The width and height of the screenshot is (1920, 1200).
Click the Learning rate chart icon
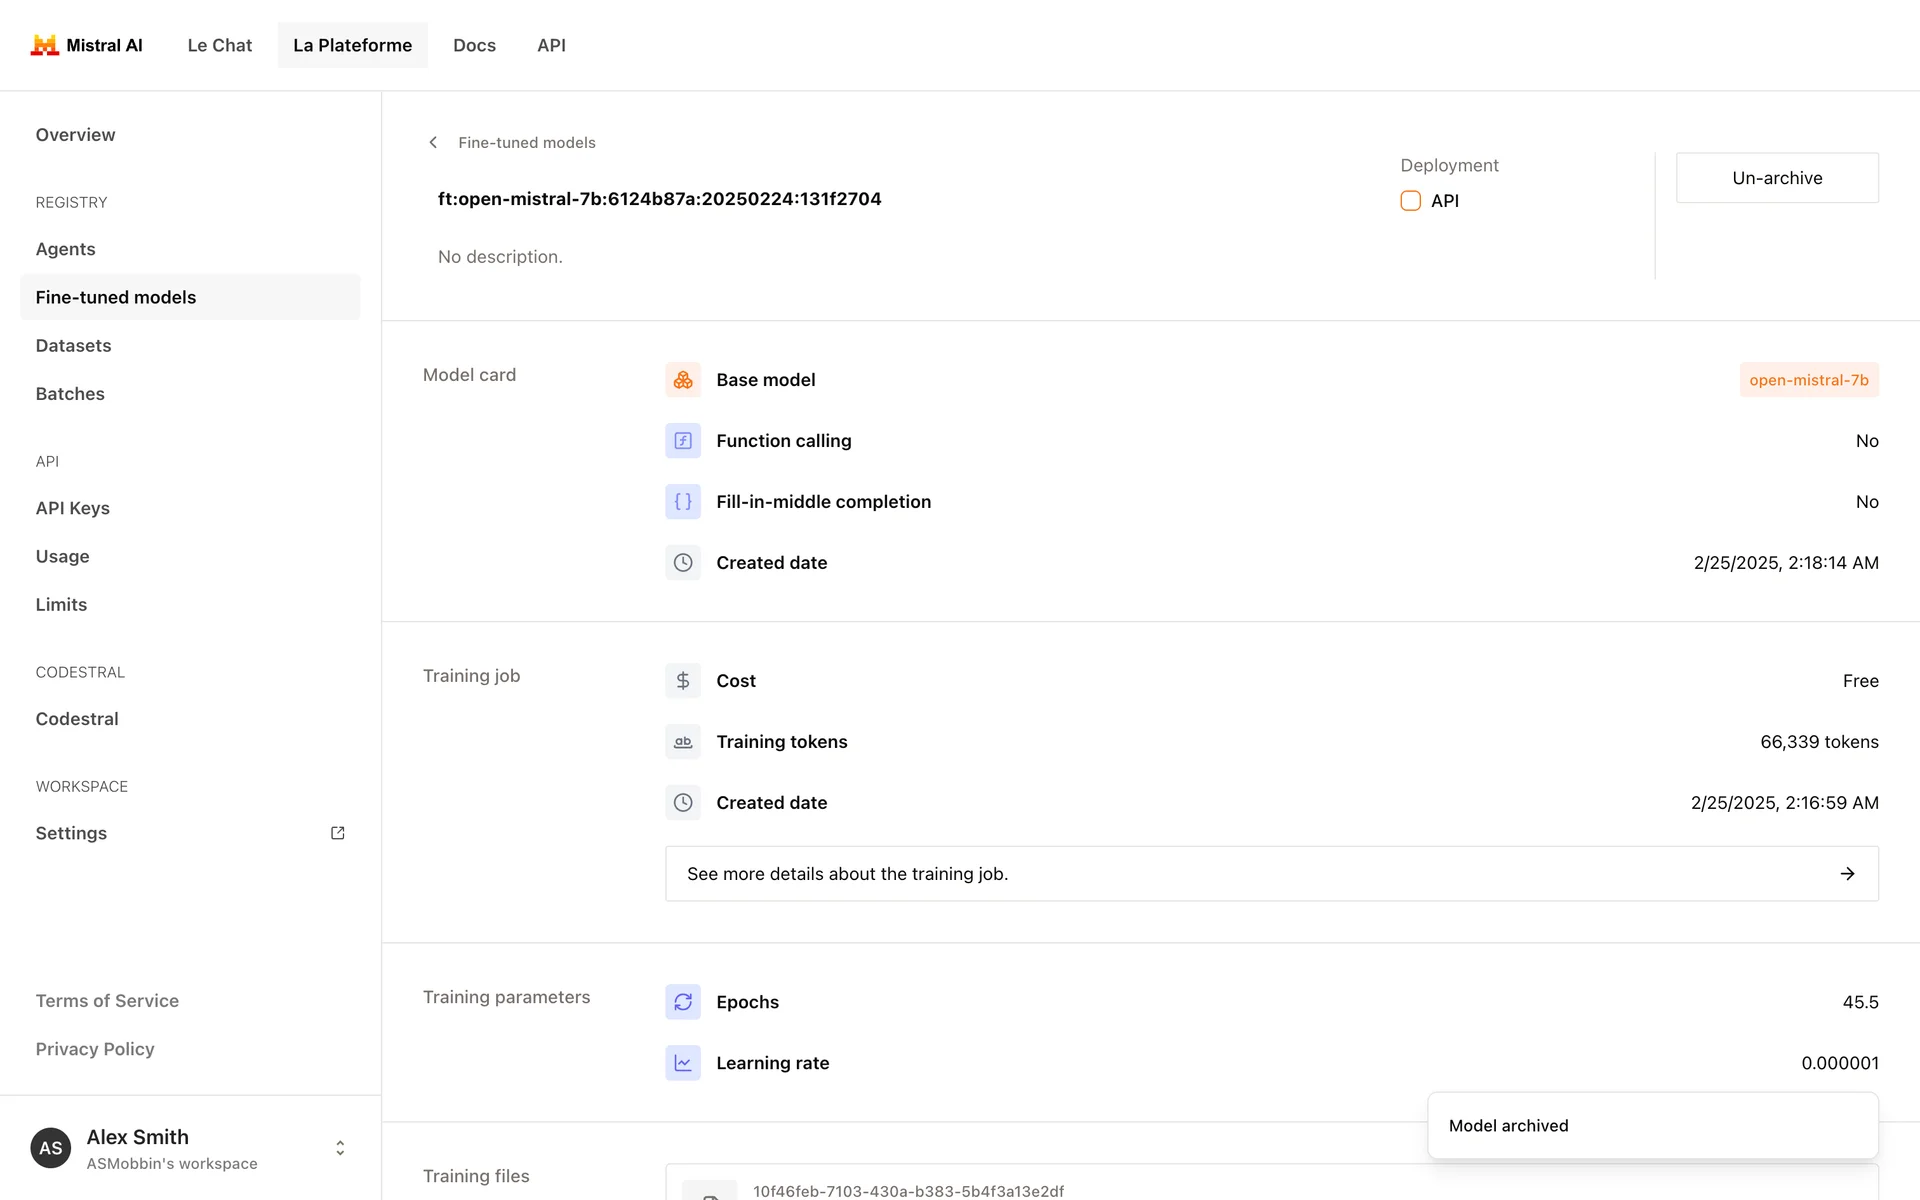[683, 1063]
